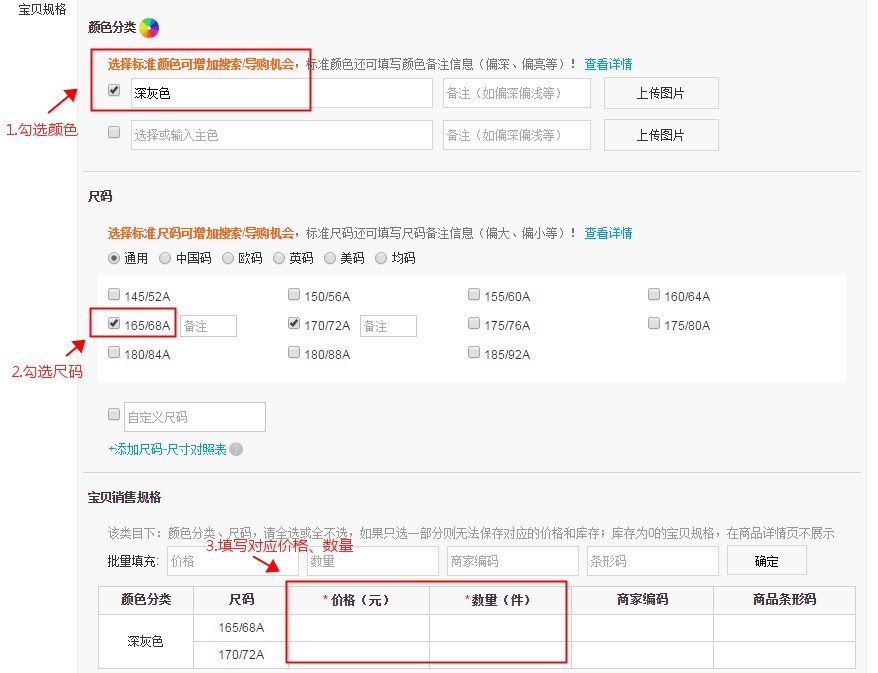Viewport: 878px width, 673px height.
Task: Click the 确定 button for batch fill
Action: coord(767,561)
